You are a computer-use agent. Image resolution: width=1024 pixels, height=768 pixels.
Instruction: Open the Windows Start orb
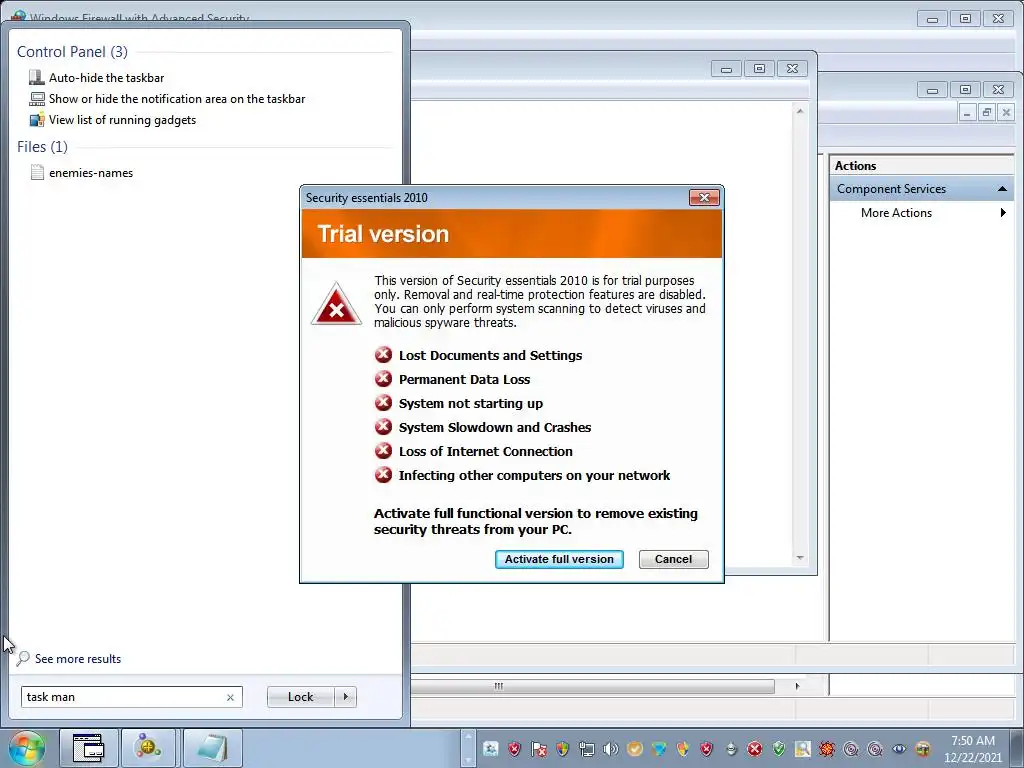[26, 748]
